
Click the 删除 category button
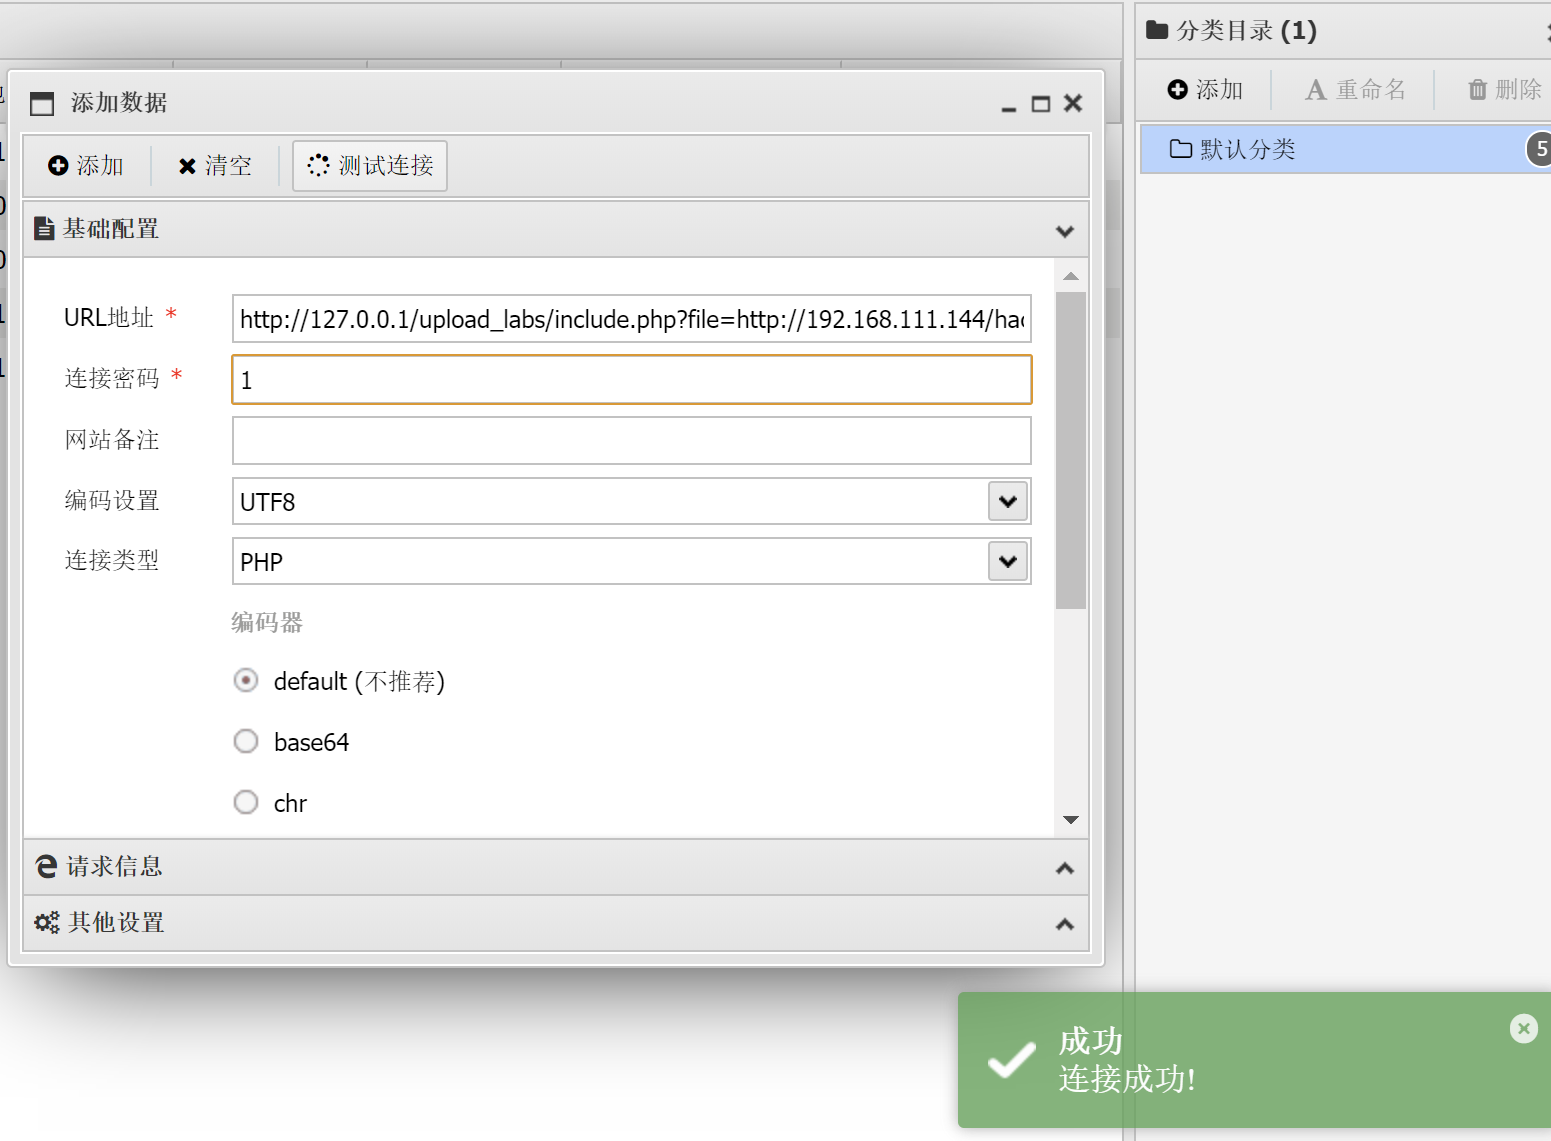[x=1504, y=90]
